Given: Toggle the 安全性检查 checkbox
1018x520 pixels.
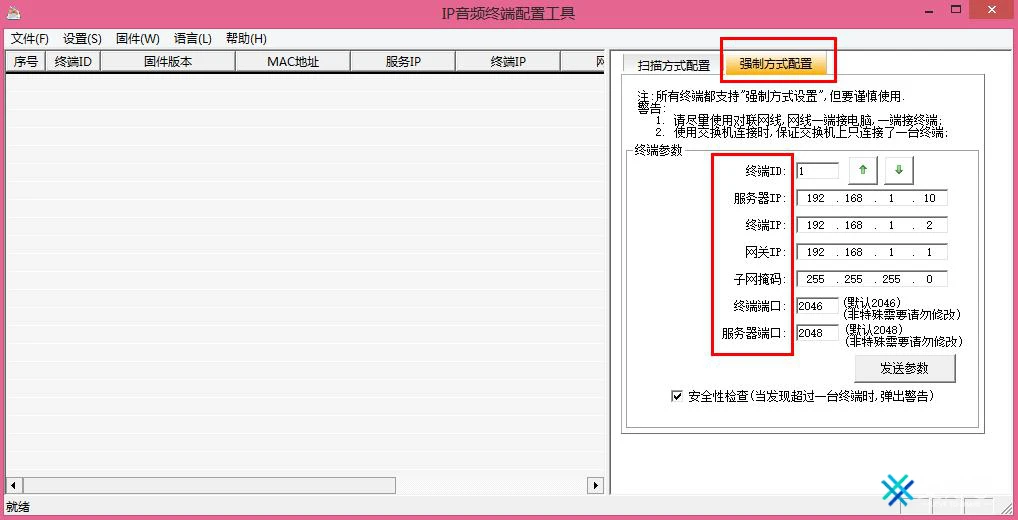Looking at the screenshot, I should pos(677,396).
